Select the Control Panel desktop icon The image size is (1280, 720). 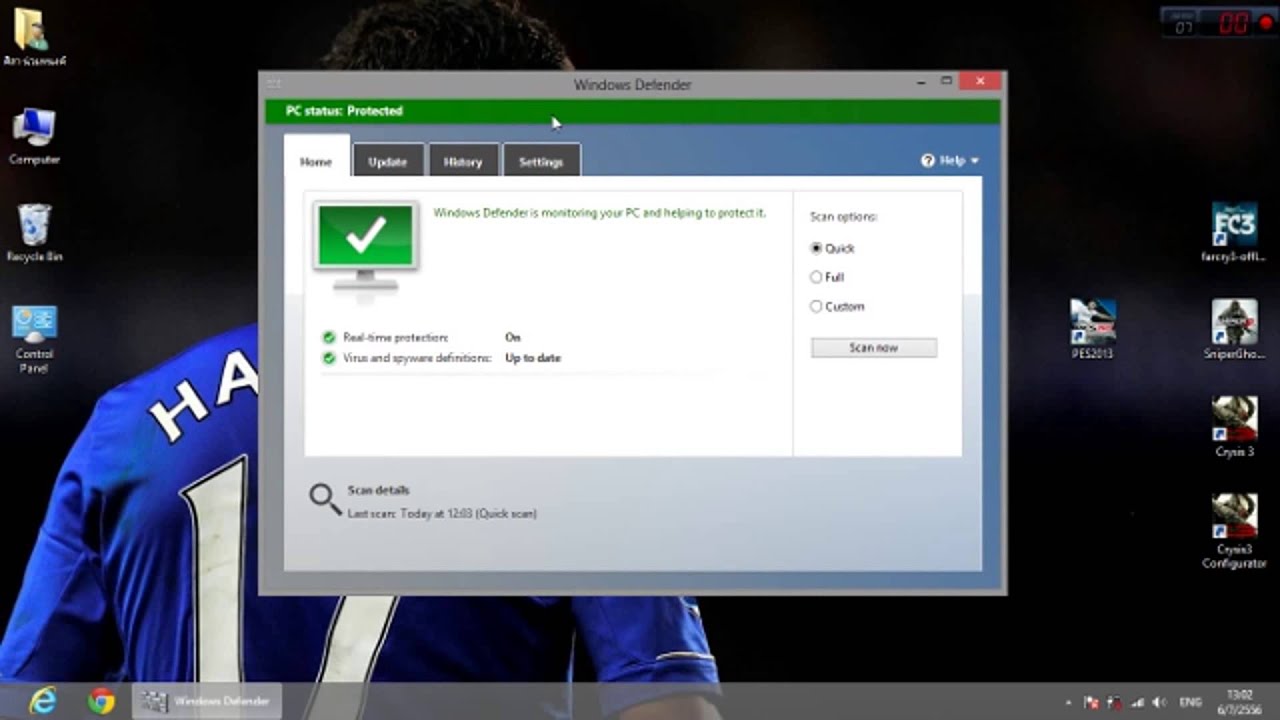pyautogui.click(x=34, y=340)
